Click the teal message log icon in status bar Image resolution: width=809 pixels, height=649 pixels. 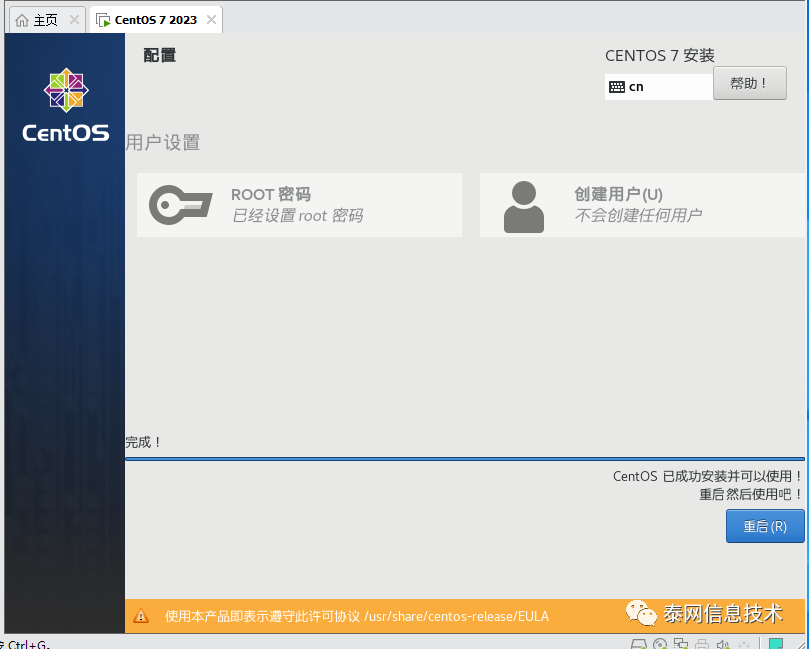pyautogui.click(x=776, y=643)
